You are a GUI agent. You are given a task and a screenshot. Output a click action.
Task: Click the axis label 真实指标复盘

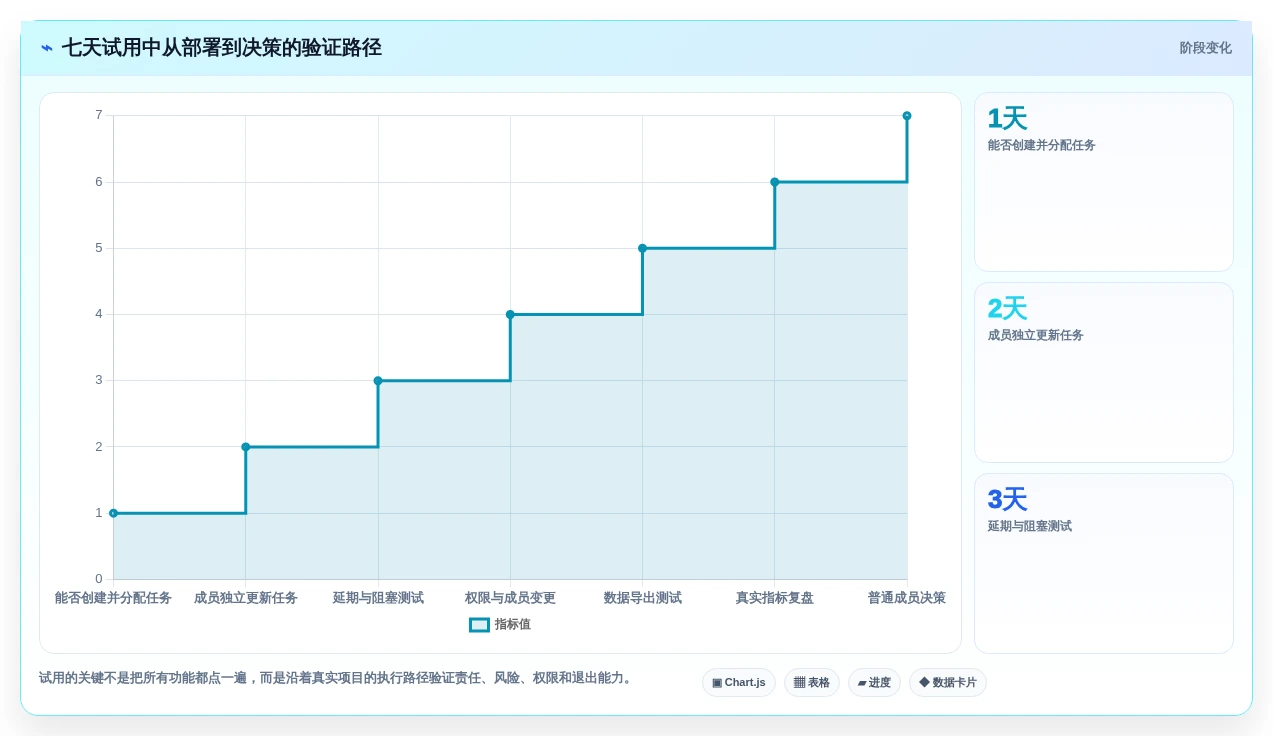point(775,598)
